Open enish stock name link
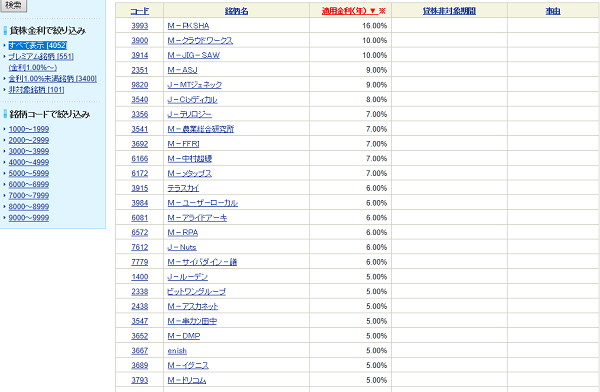600x392 pixels. (x=177, y=351)
